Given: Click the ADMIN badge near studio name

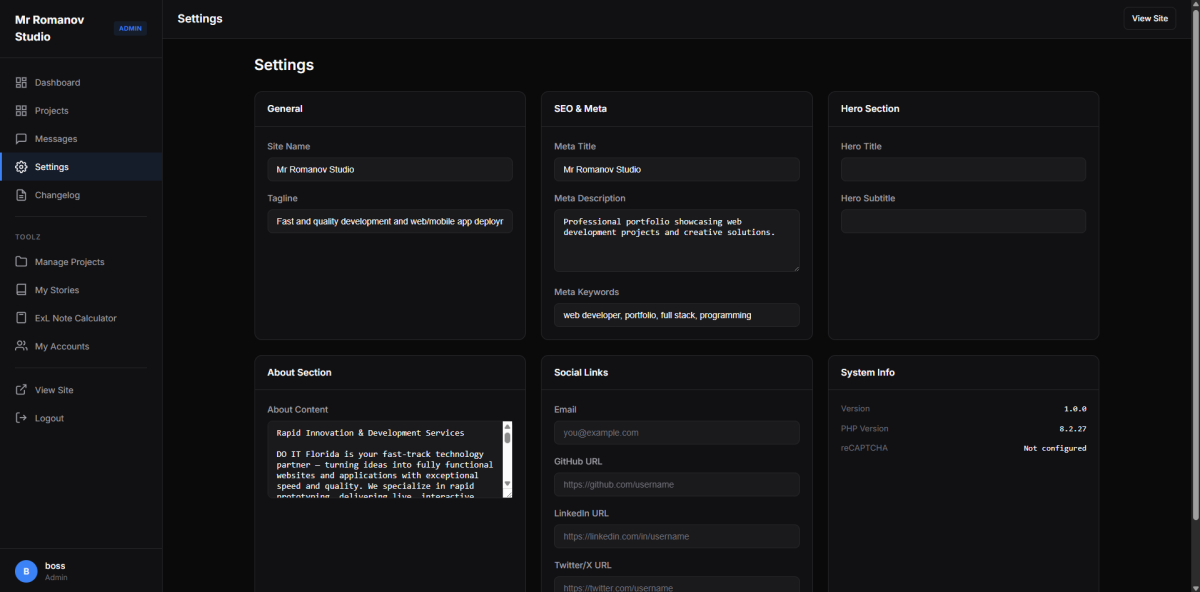Looking at the screenshot, I should click(130, 28).
